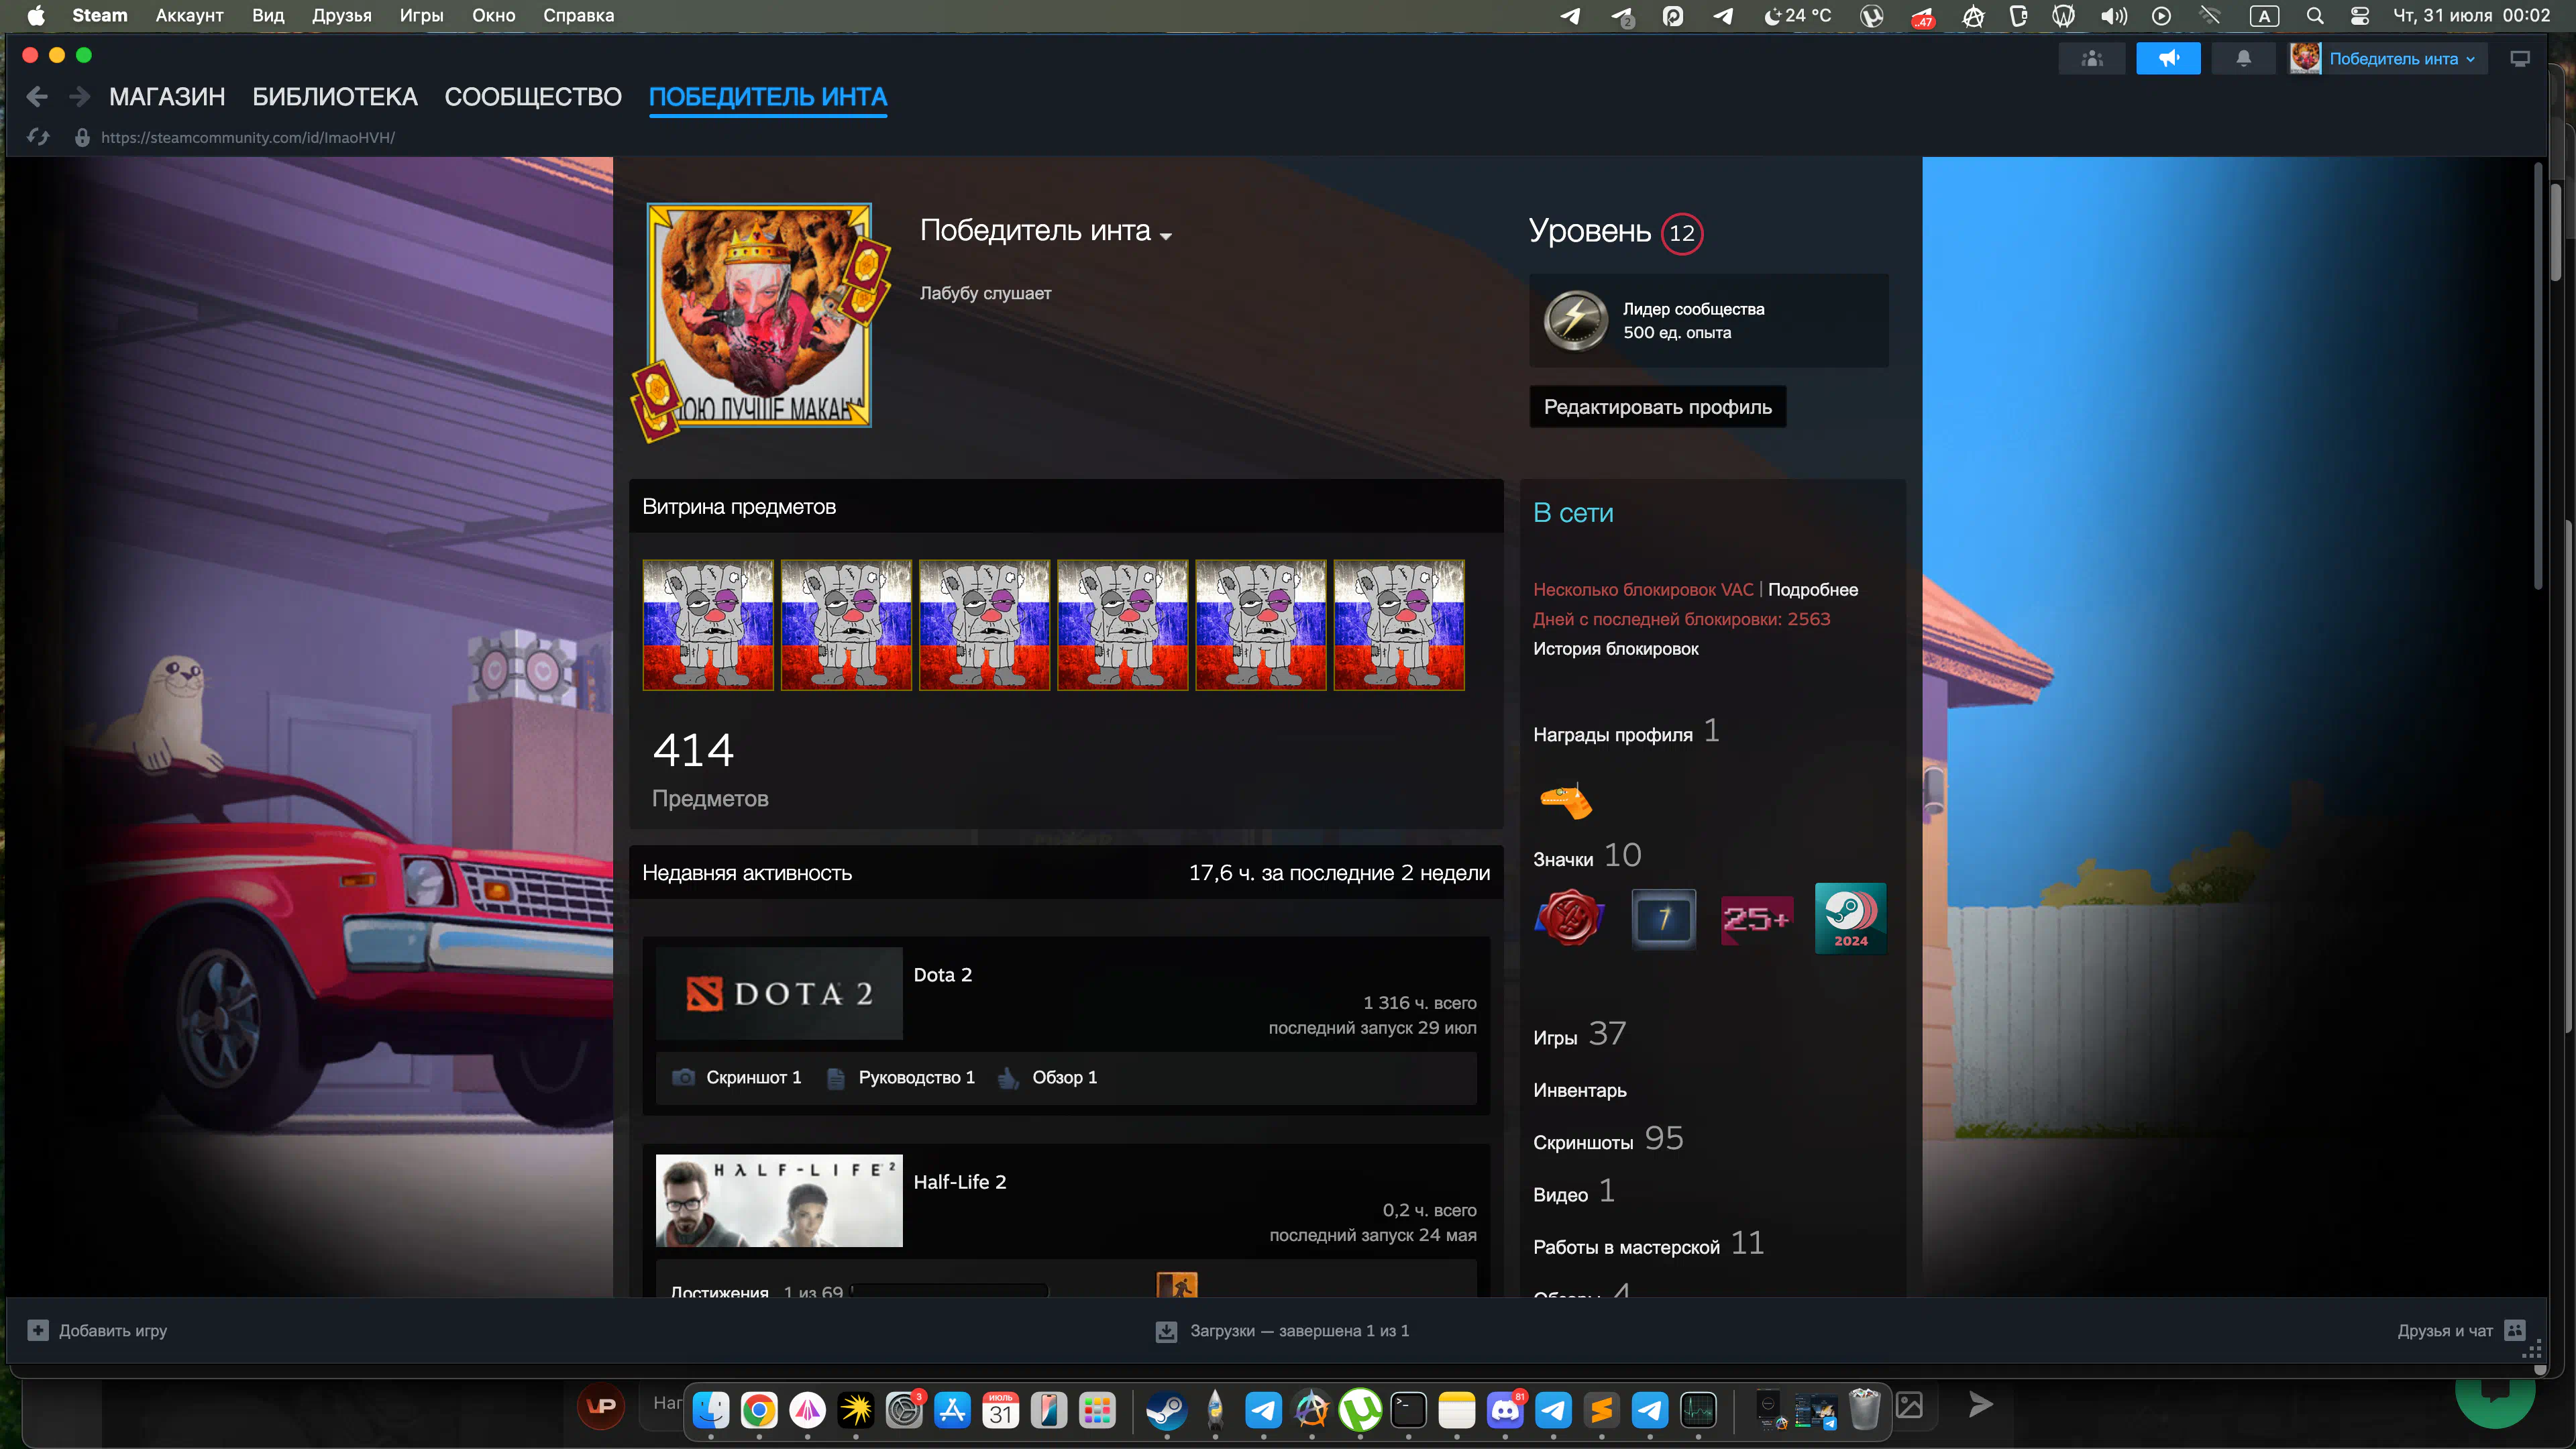Open the Друзья menu
The image size is (2576, 1449).
[x=342, y=15]
